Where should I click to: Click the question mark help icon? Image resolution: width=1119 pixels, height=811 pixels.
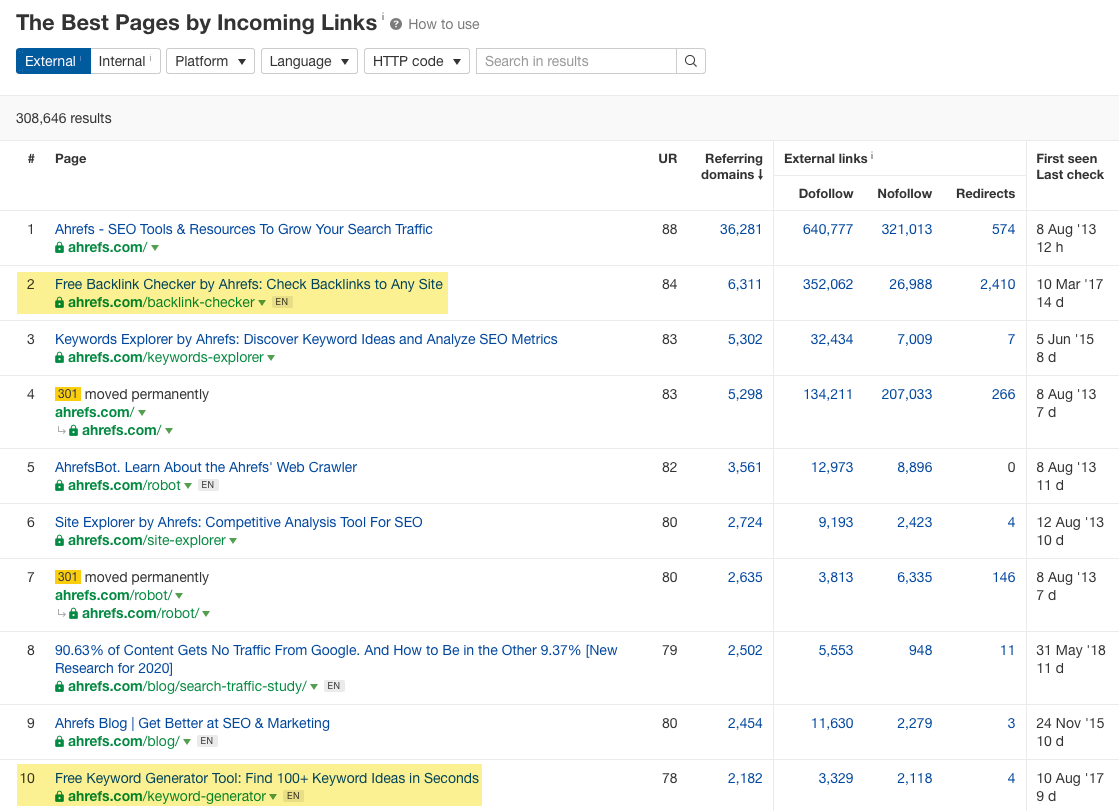point(396,24)
